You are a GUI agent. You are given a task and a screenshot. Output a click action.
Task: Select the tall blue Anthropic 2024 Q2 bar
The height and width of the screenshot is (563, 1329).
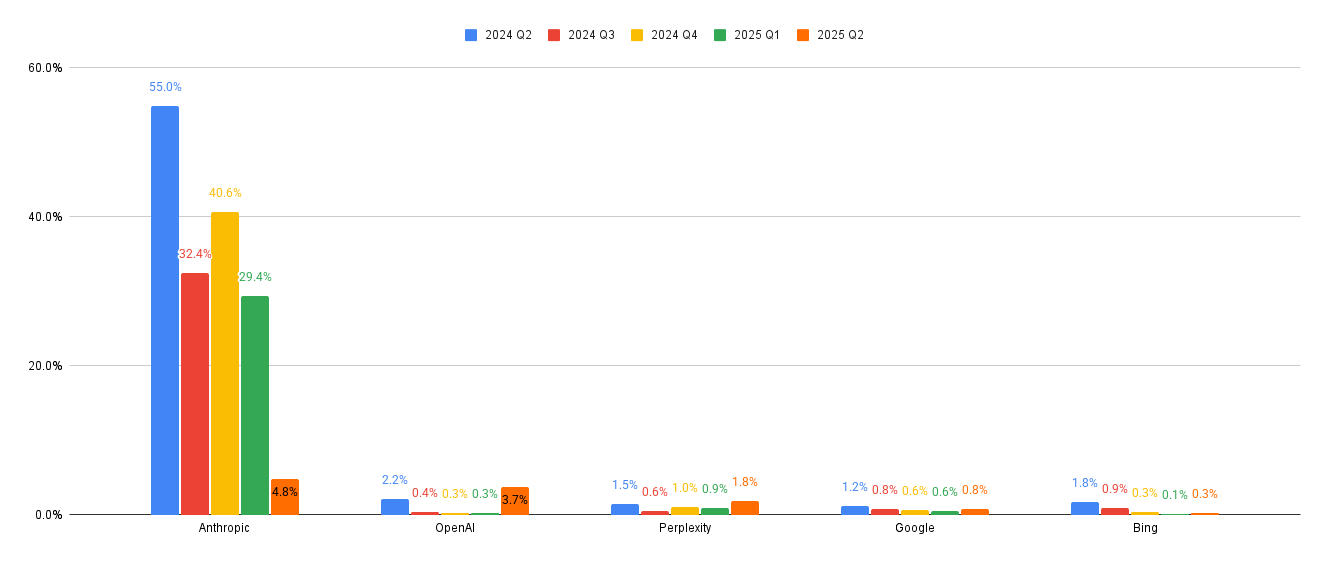[x=165, y=310]
